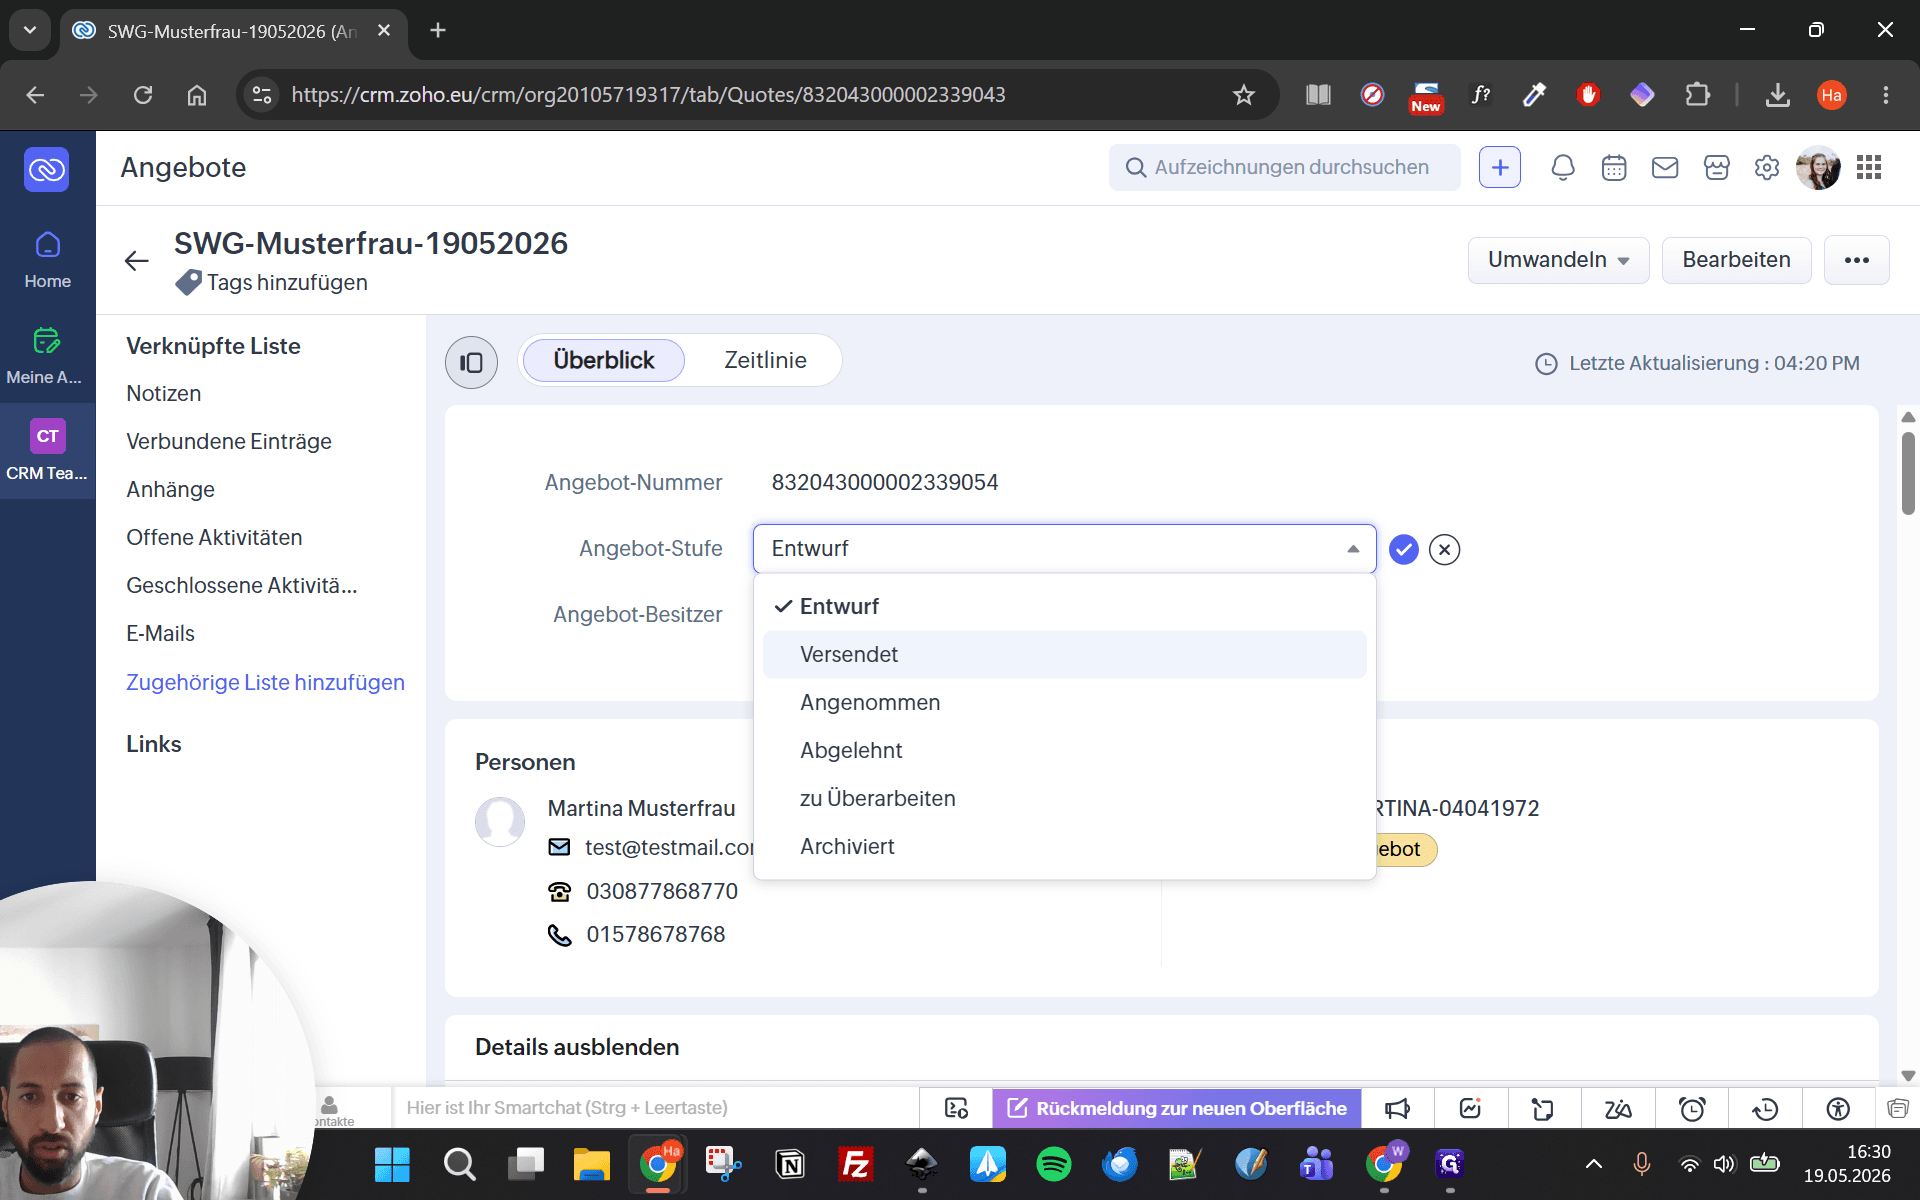Toggle the sidebar panel icon next to Überblick
Image resolution: width=1920 pixels, height=1200 pixels.
click(x=471, y=362)
